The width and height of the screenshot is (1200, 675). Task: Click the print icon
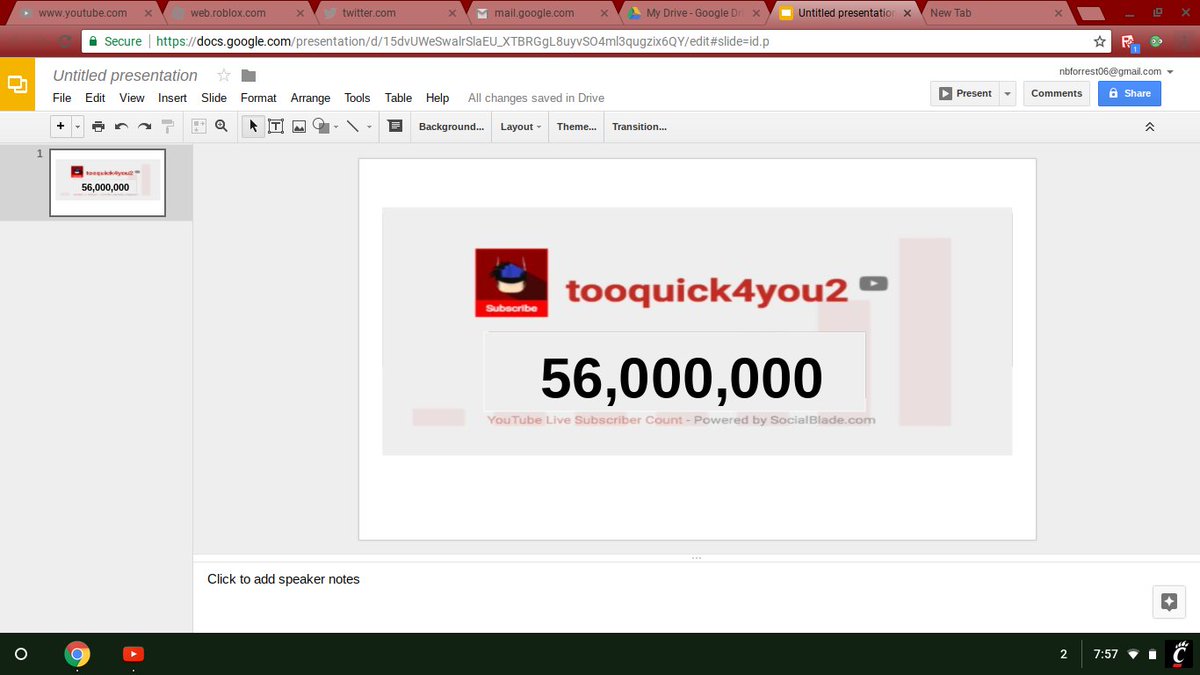98,127
